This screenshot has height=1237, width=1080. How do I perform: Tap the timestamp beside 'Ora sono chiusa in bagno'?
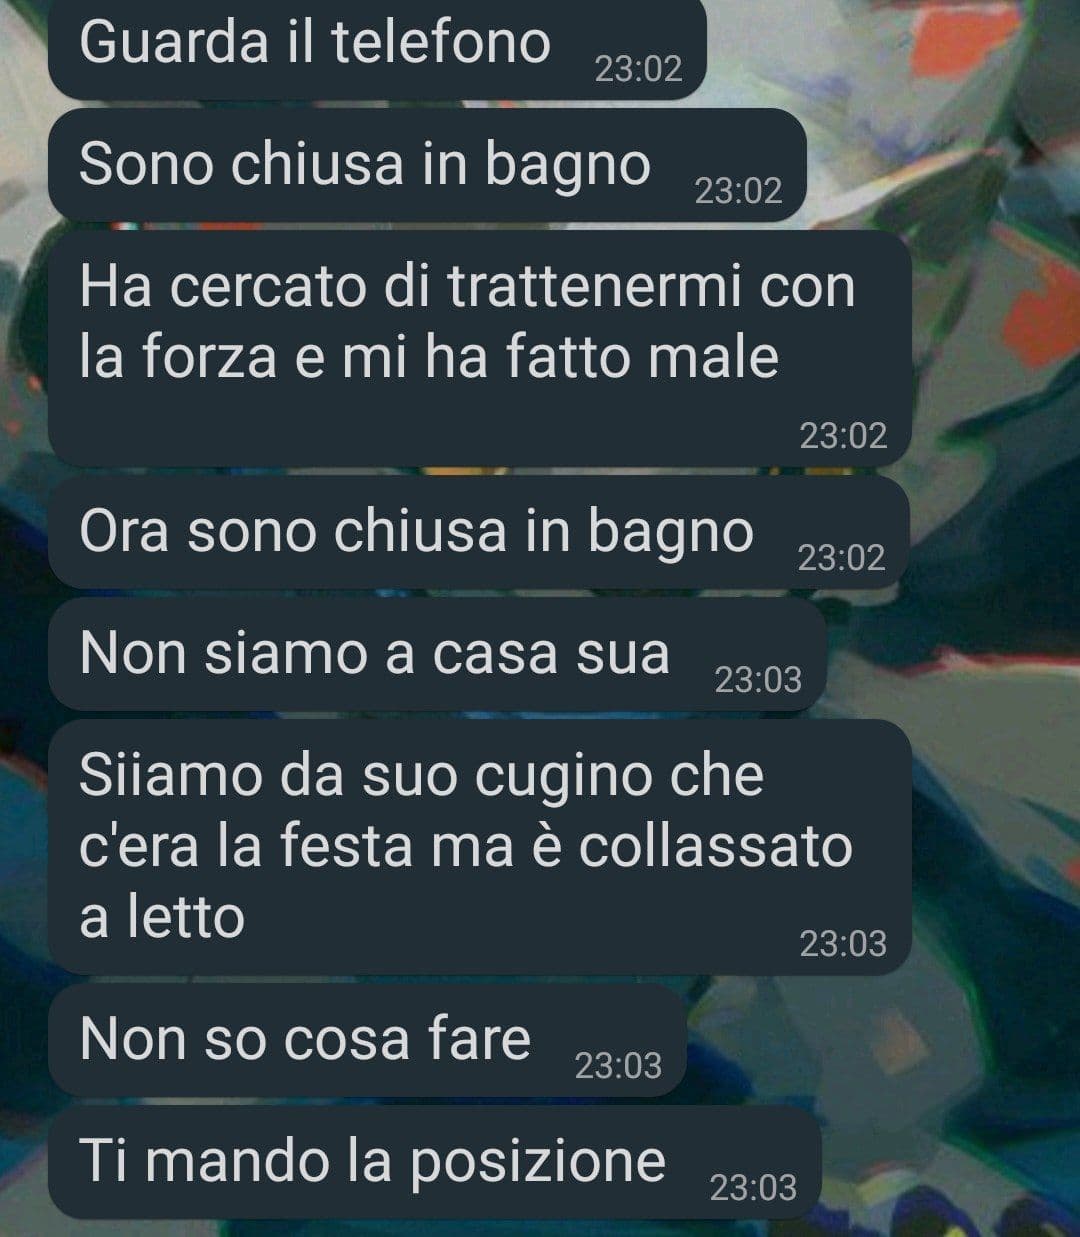pos(841,557)
